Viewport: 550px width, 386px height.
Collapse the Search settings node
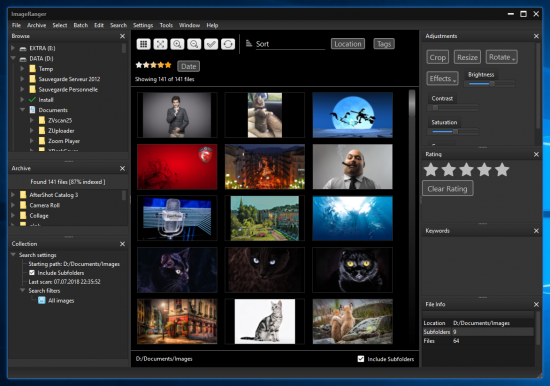(13, 254)
